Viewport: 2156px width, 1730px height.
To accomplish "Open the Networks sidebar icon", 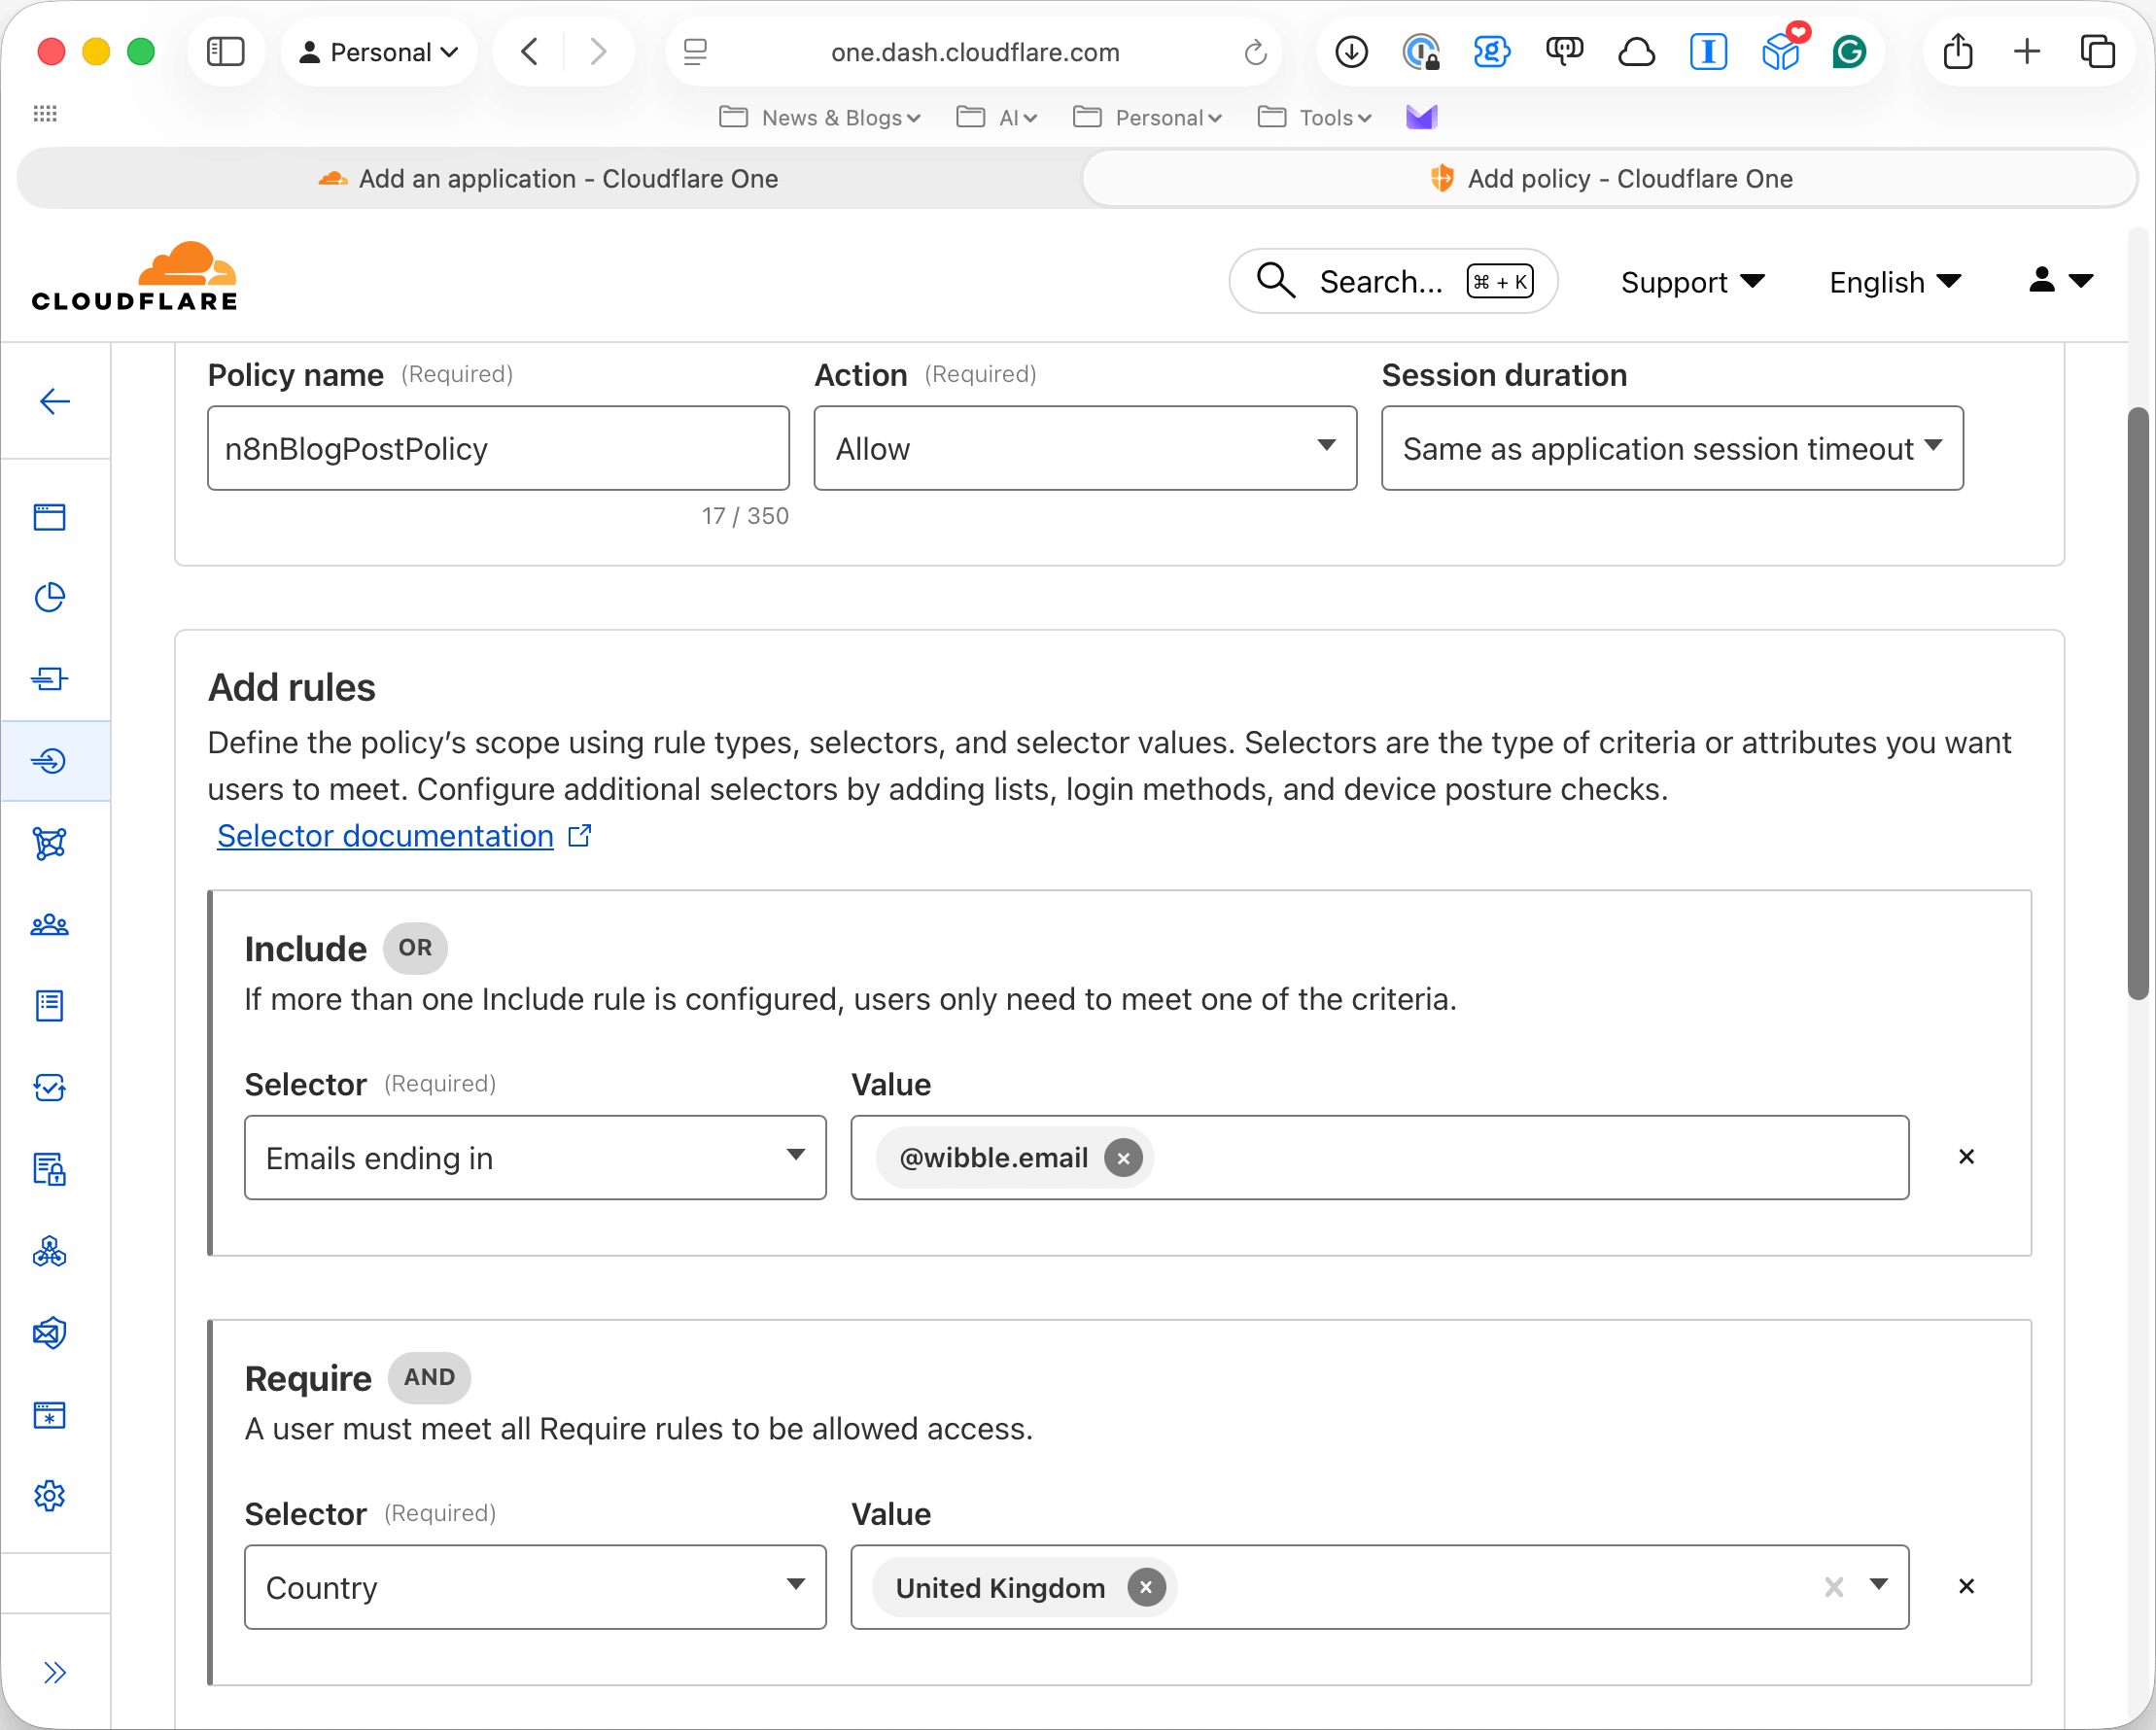I will click(x=50, y=843).
